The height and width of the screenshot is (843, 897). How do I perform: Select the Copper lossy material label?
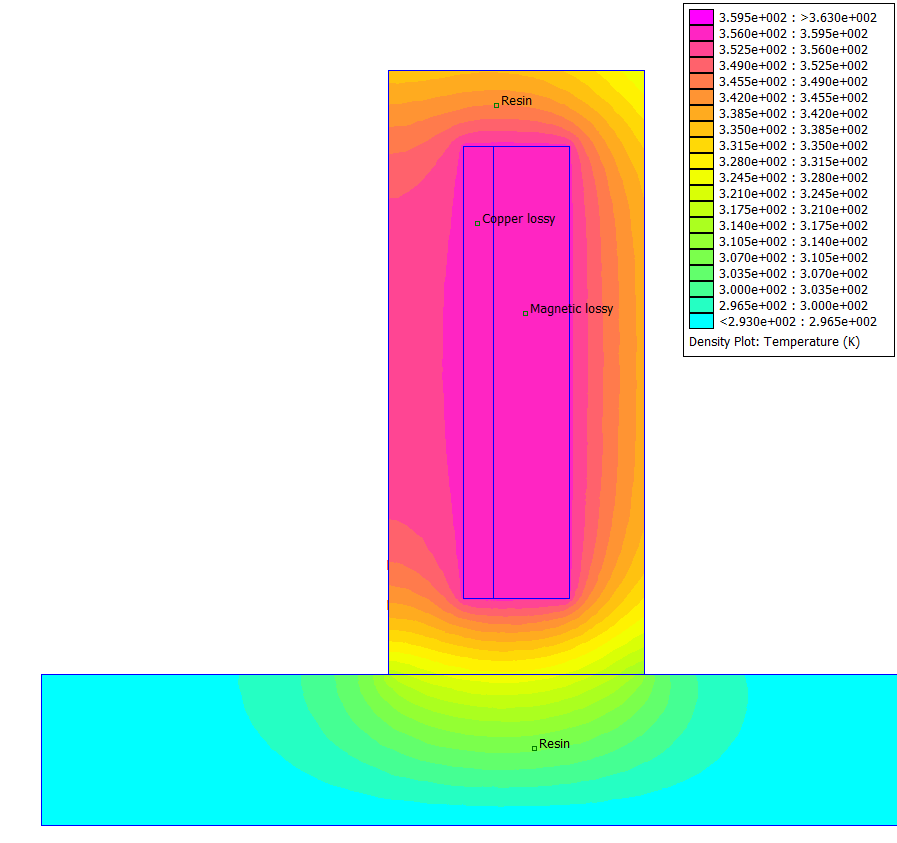517,219
